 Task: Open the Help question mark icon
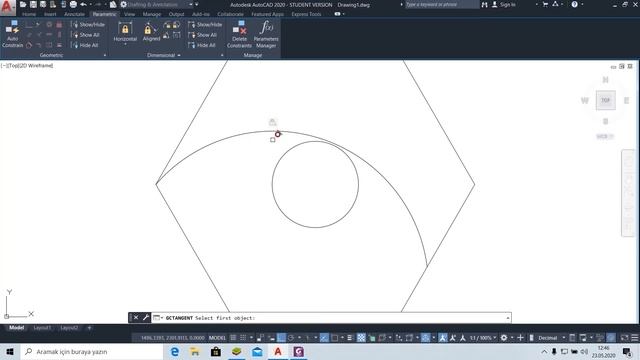pyautogui.click(x=575, y=4)
